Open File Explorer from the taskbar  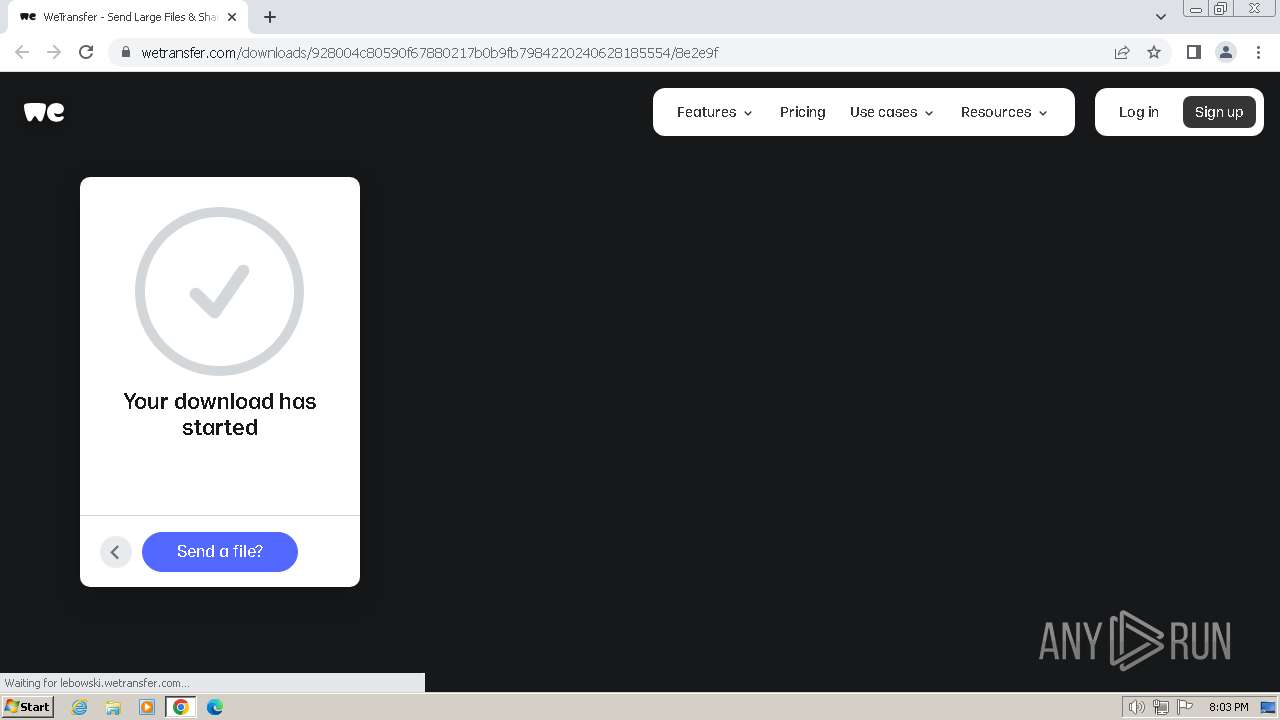[x=113, y=707]
